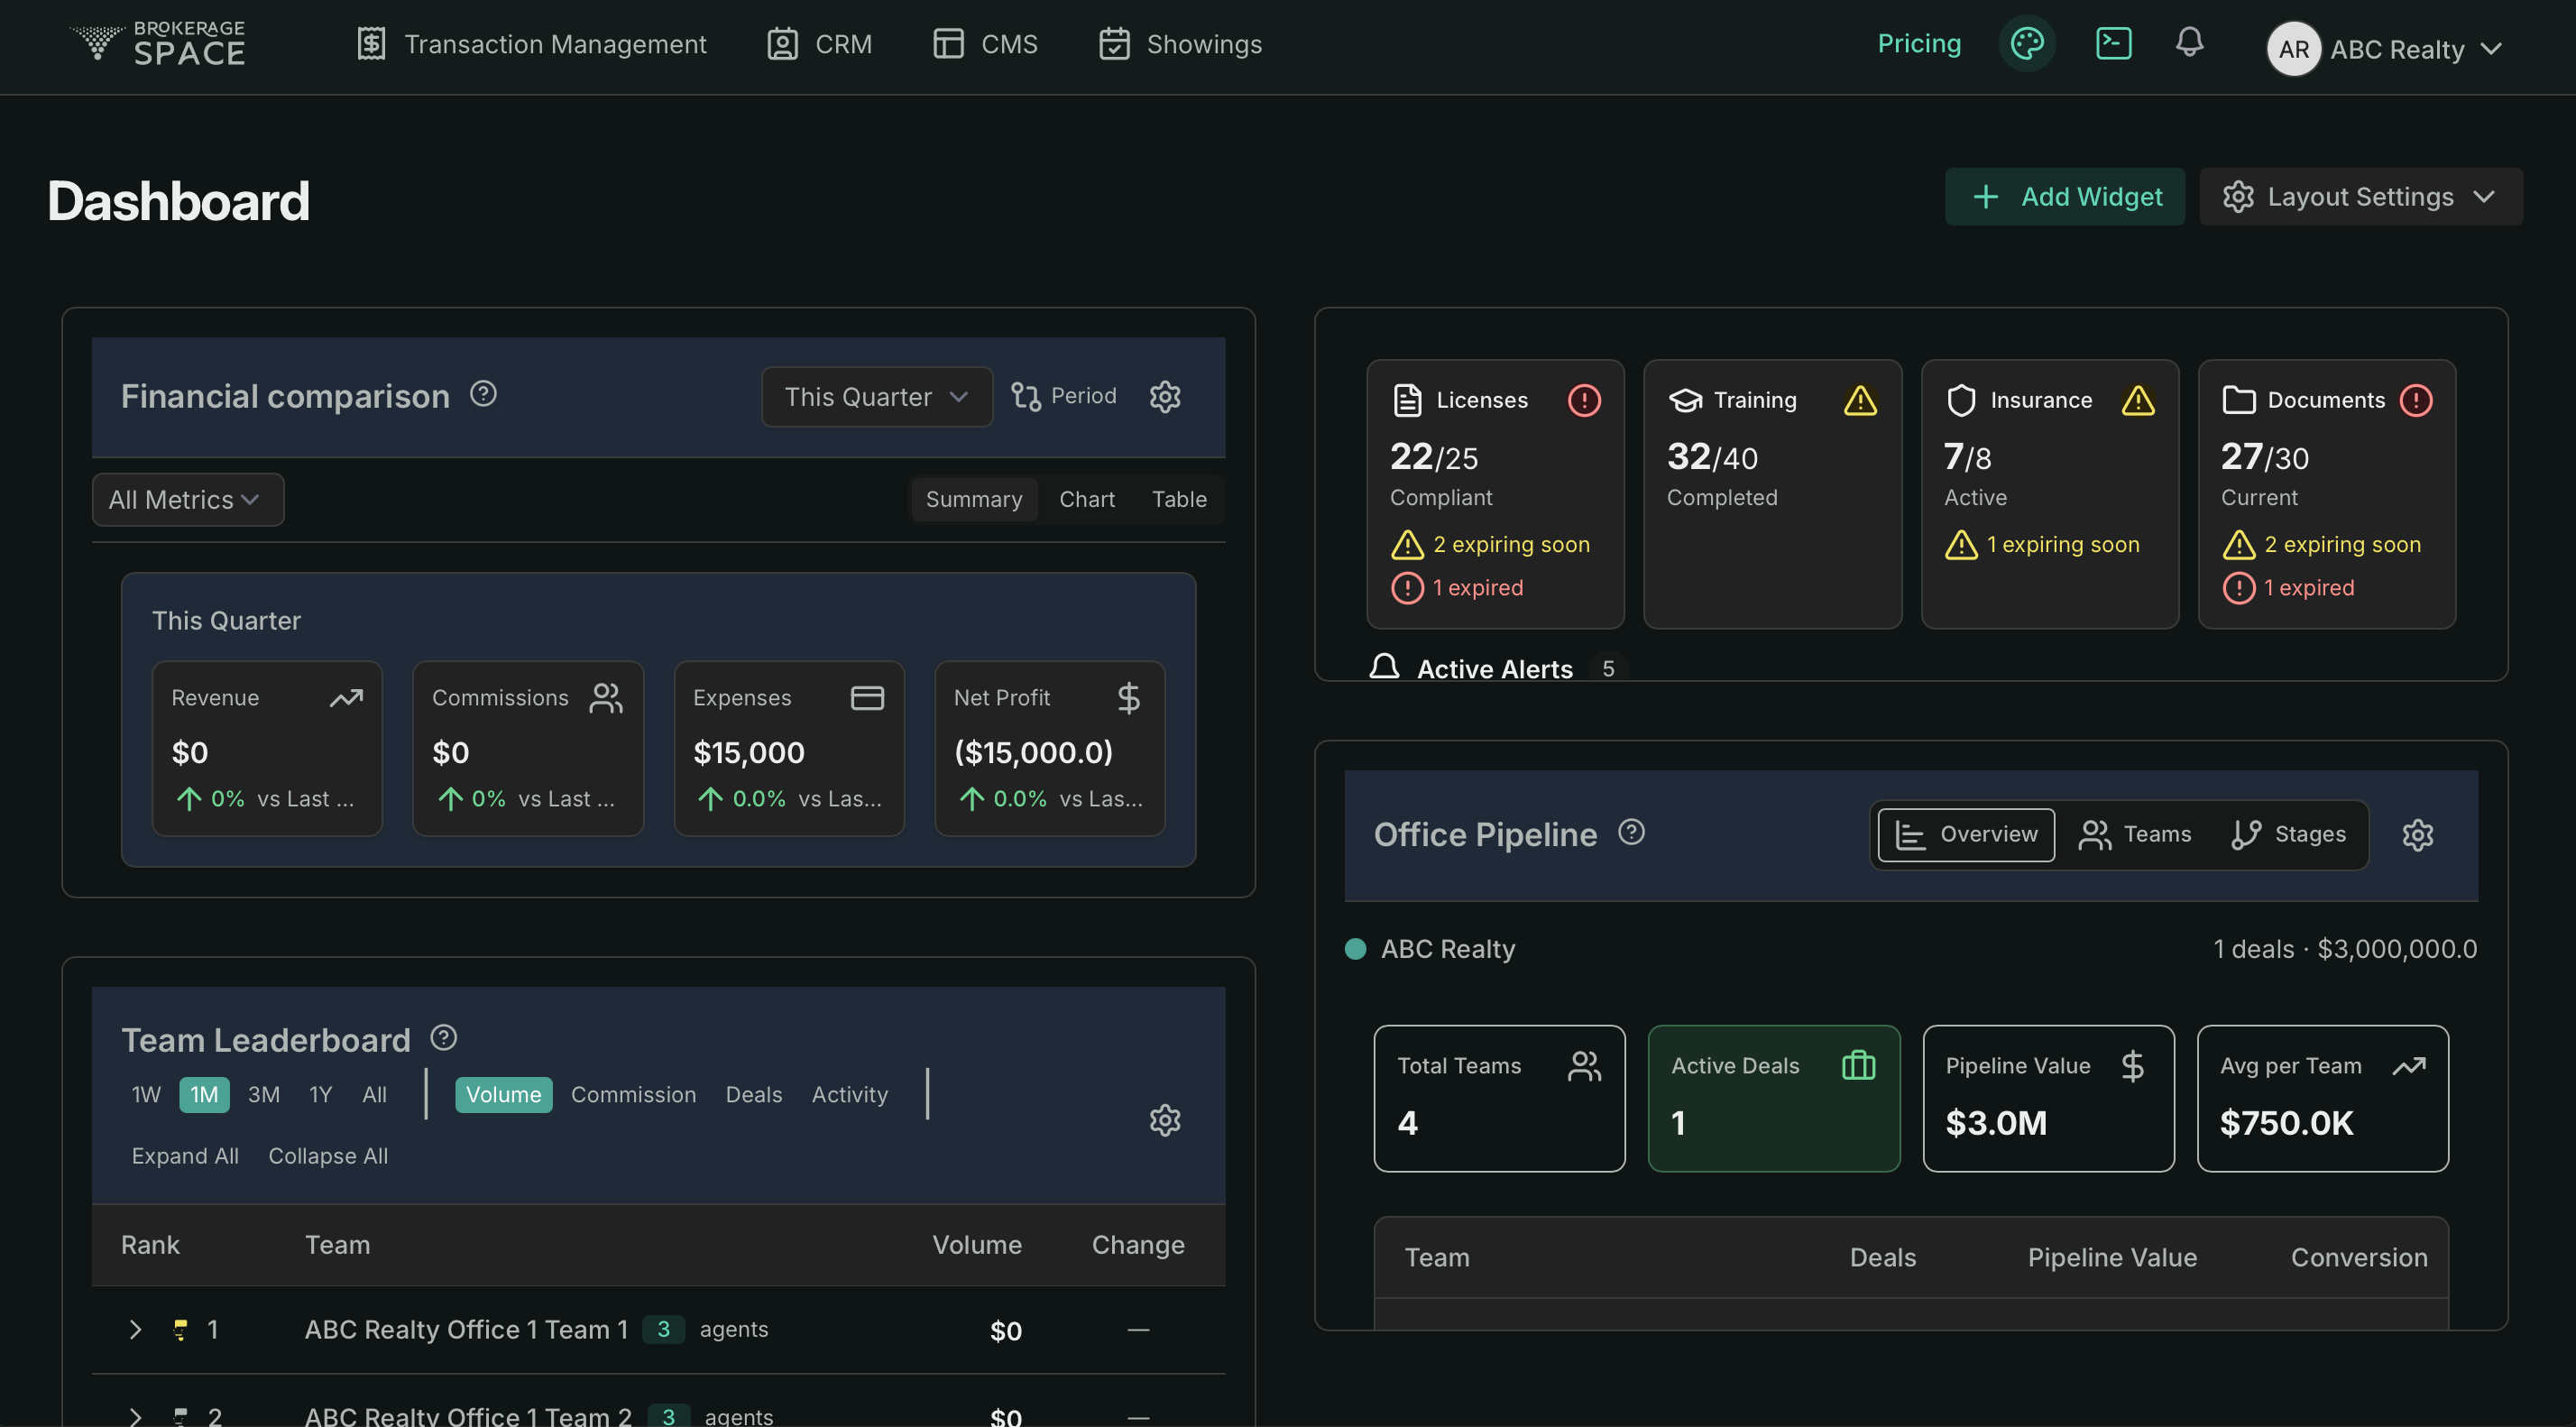Select the 3M time range
The image size is (2576, 1427).
[264, 1095]
